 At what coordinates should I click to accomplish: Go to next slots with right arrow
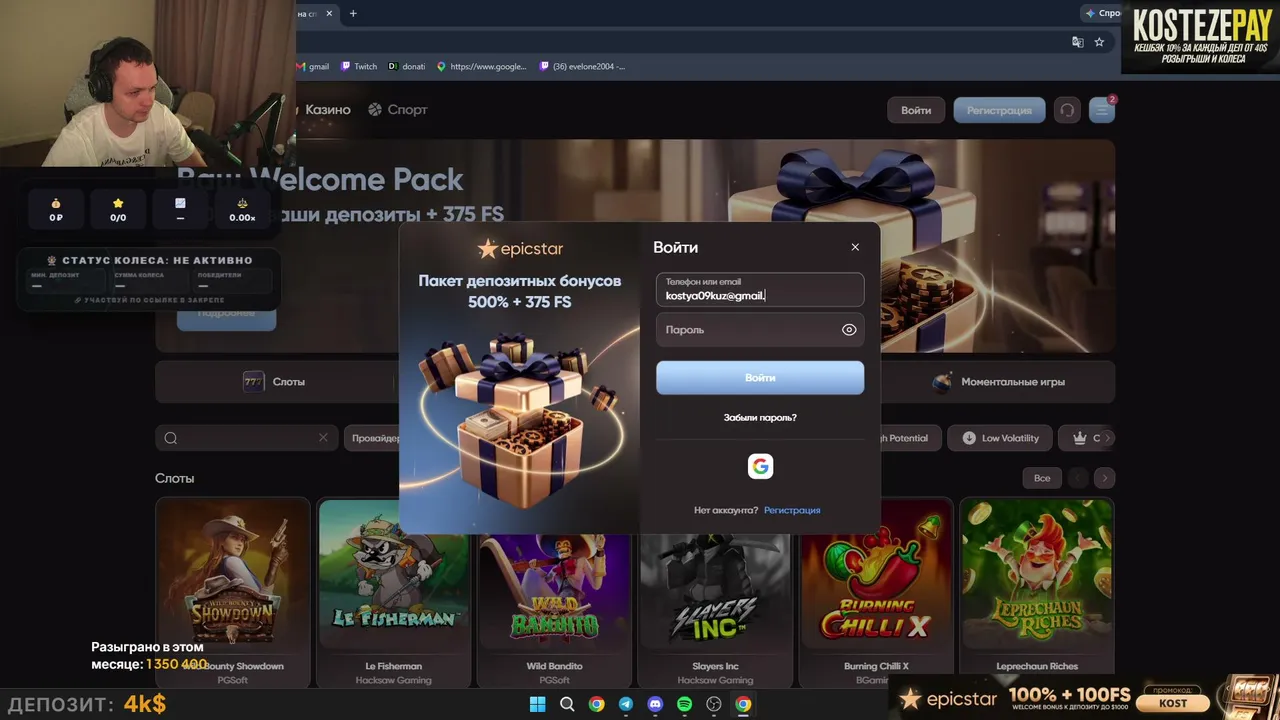1104,478
